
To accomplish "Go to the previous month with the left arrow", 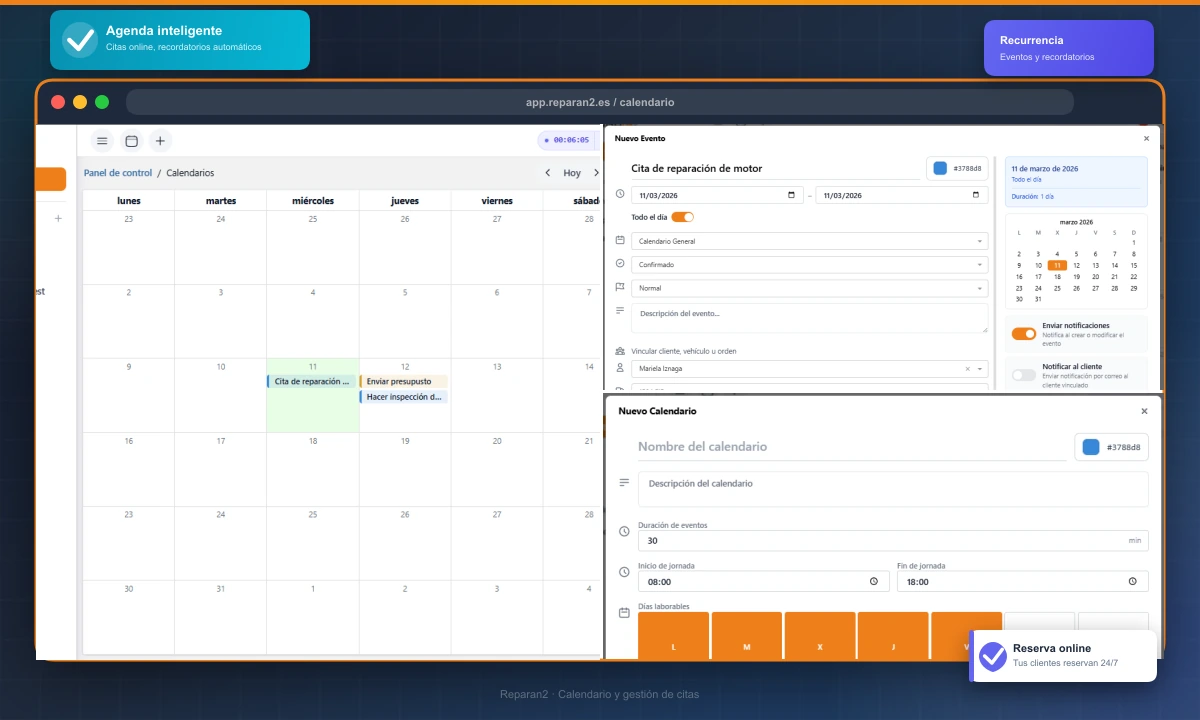I will (547, 173).
